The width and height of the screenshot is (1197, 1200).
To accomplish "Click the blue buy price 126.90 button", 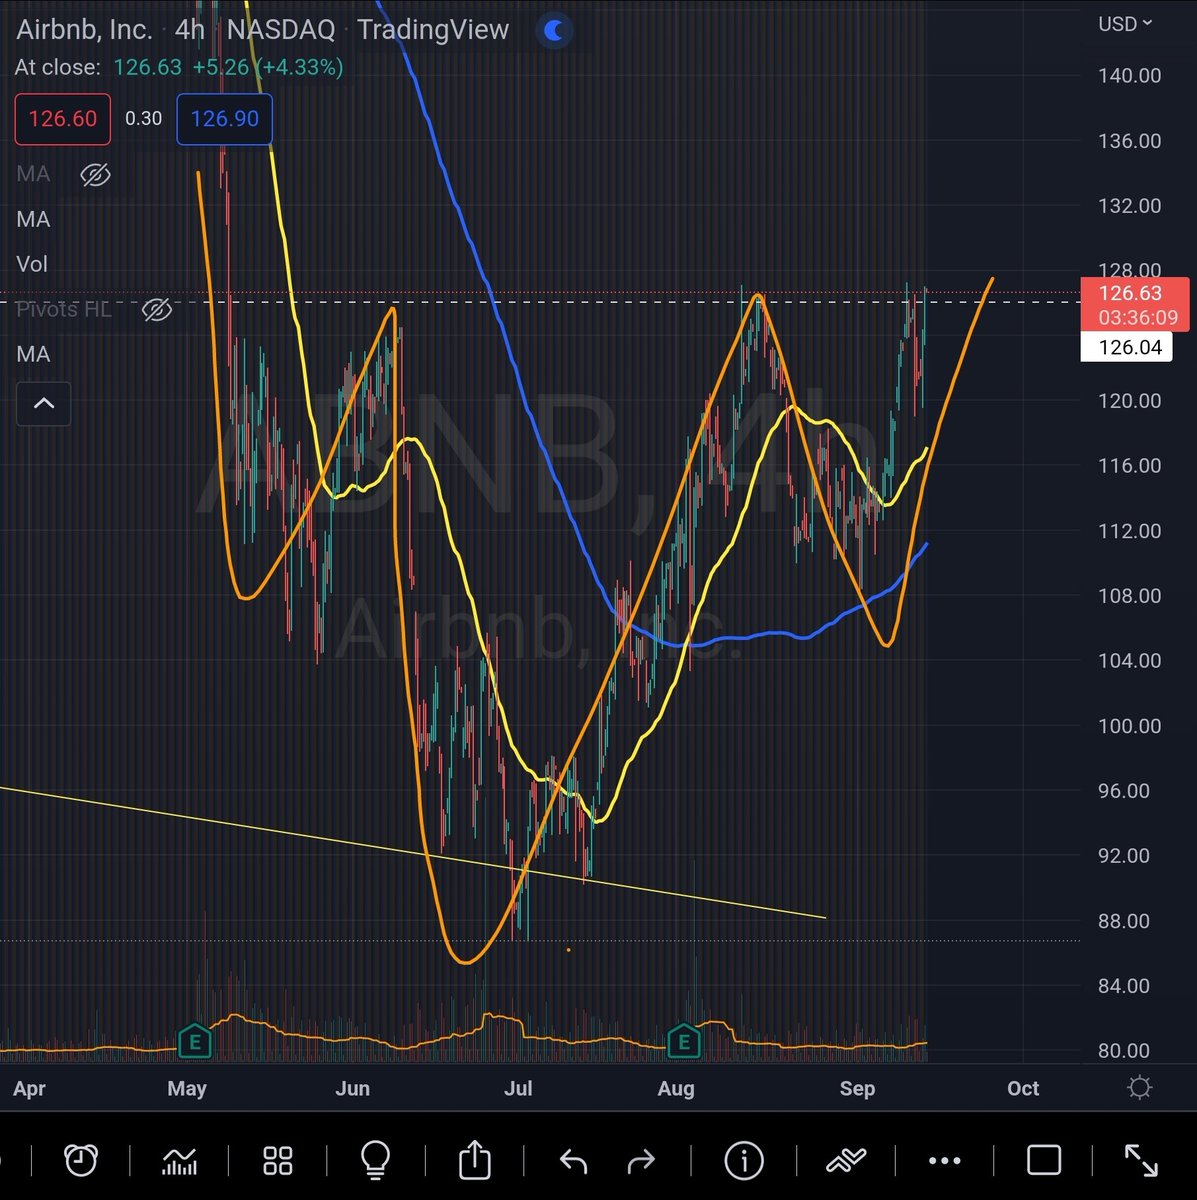I will click(225, 119).
